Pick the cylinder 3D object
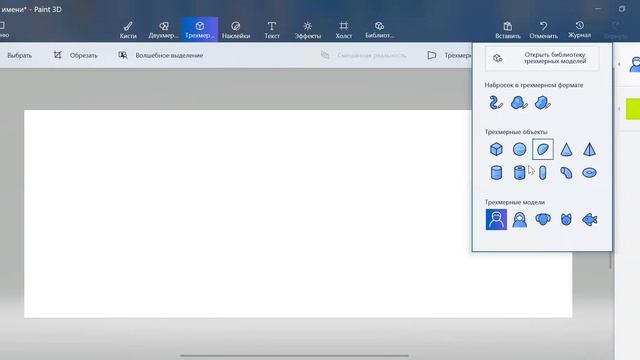The image size is (640, 360). pos(496,173)
